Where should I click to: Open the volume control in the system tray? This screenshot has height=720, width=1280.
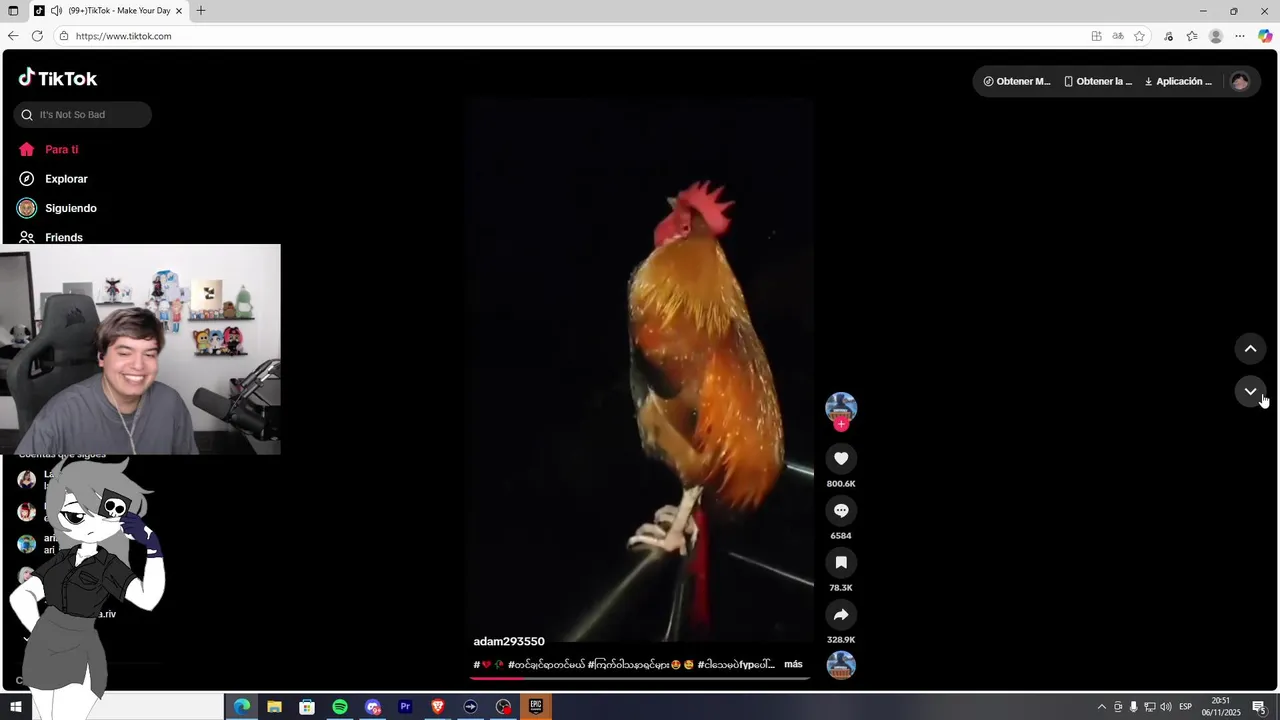pos(1165,707)
